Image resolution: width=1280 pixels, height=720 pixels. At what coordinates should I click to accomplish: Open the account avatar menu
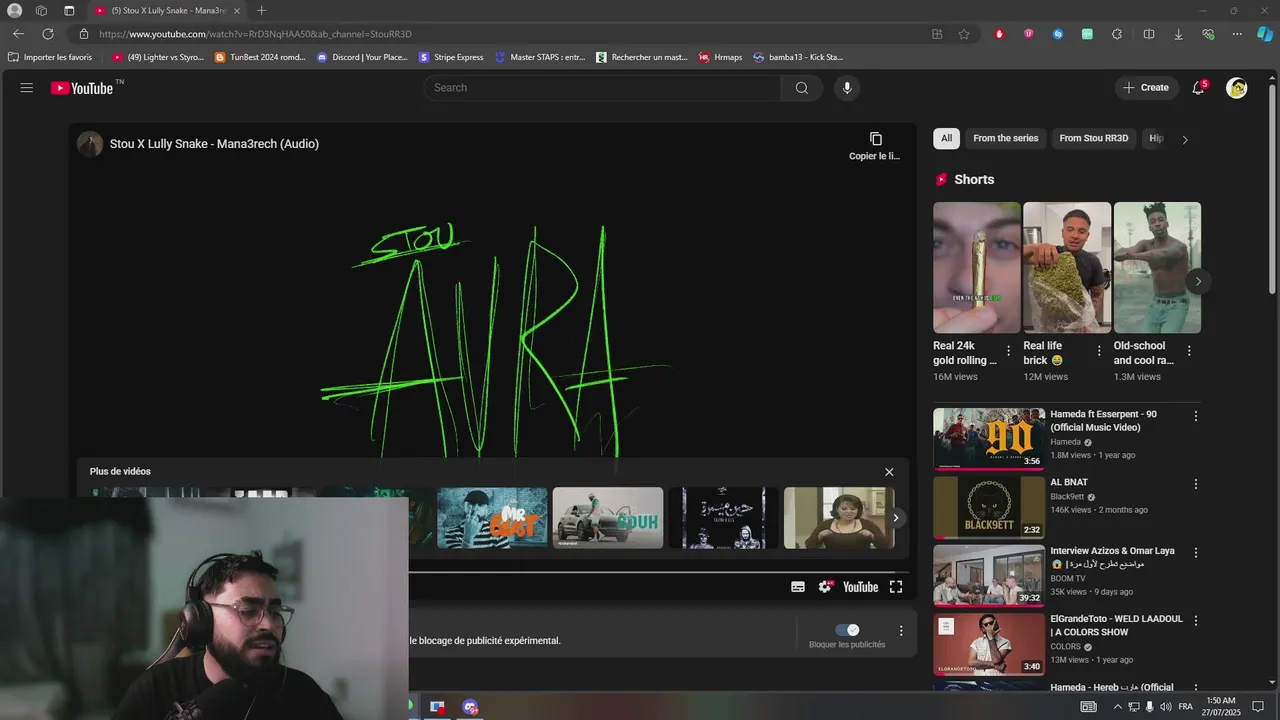pos(1237,88)
